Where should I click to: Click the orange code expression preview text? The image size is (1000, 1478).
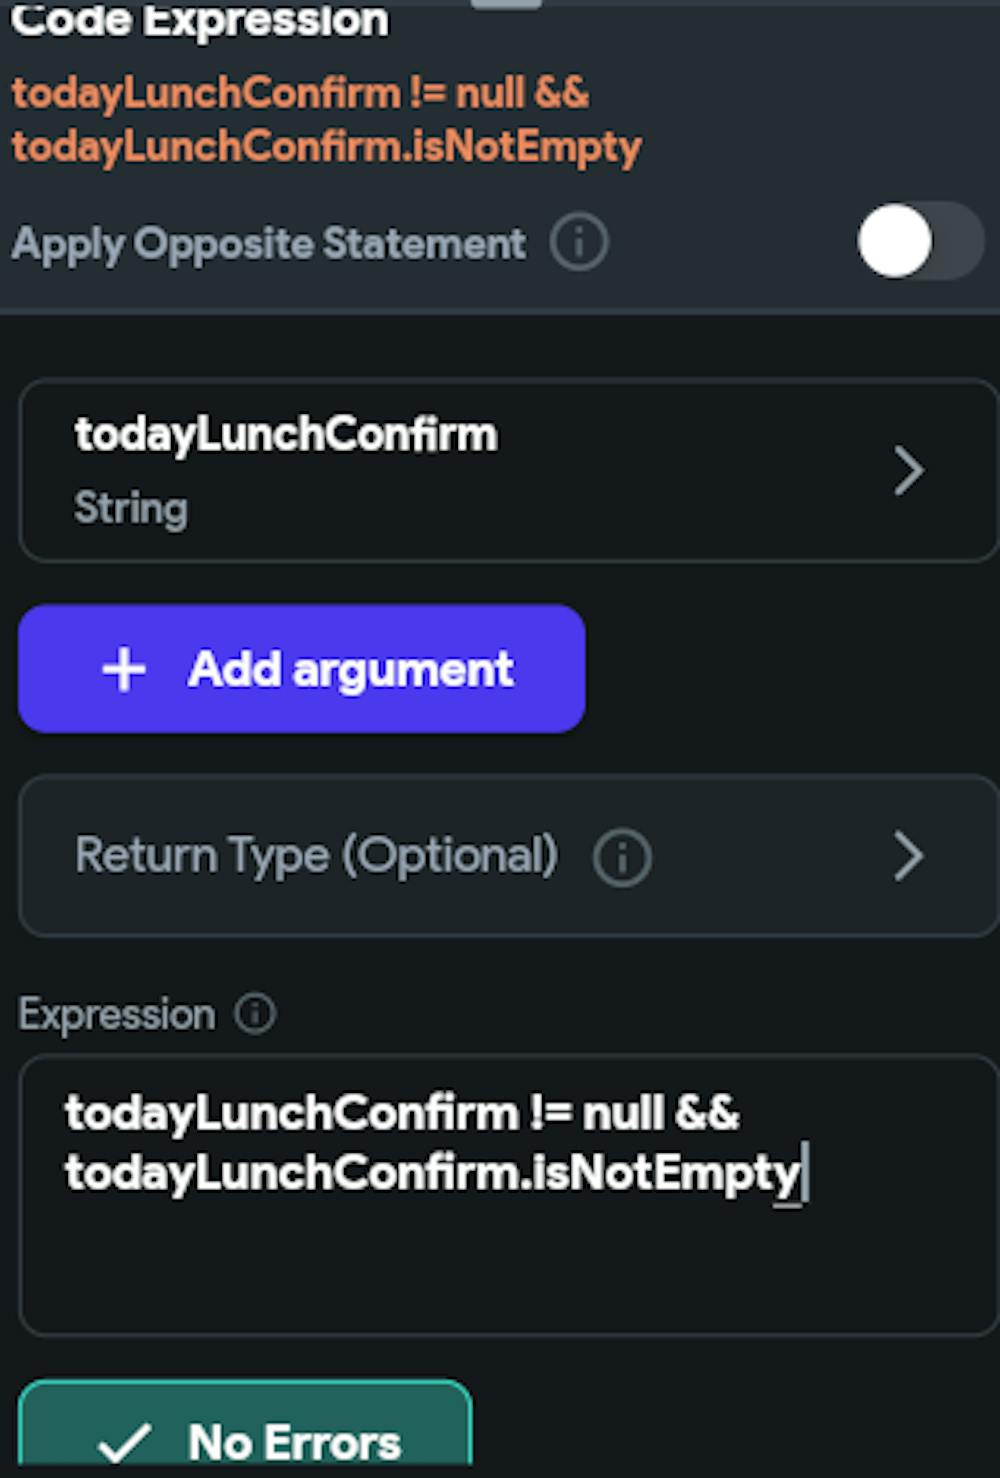(x=326, y=120)
